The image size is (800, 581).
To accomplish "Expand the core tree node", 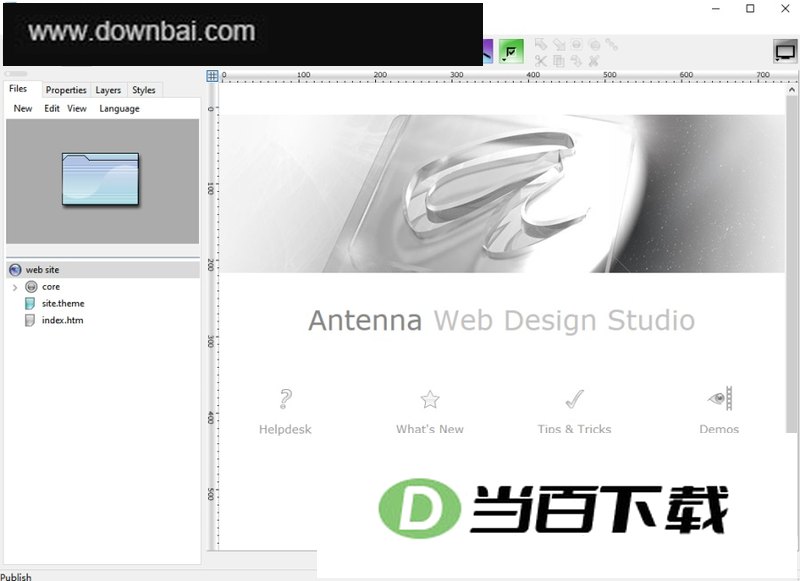I will 15,287.
